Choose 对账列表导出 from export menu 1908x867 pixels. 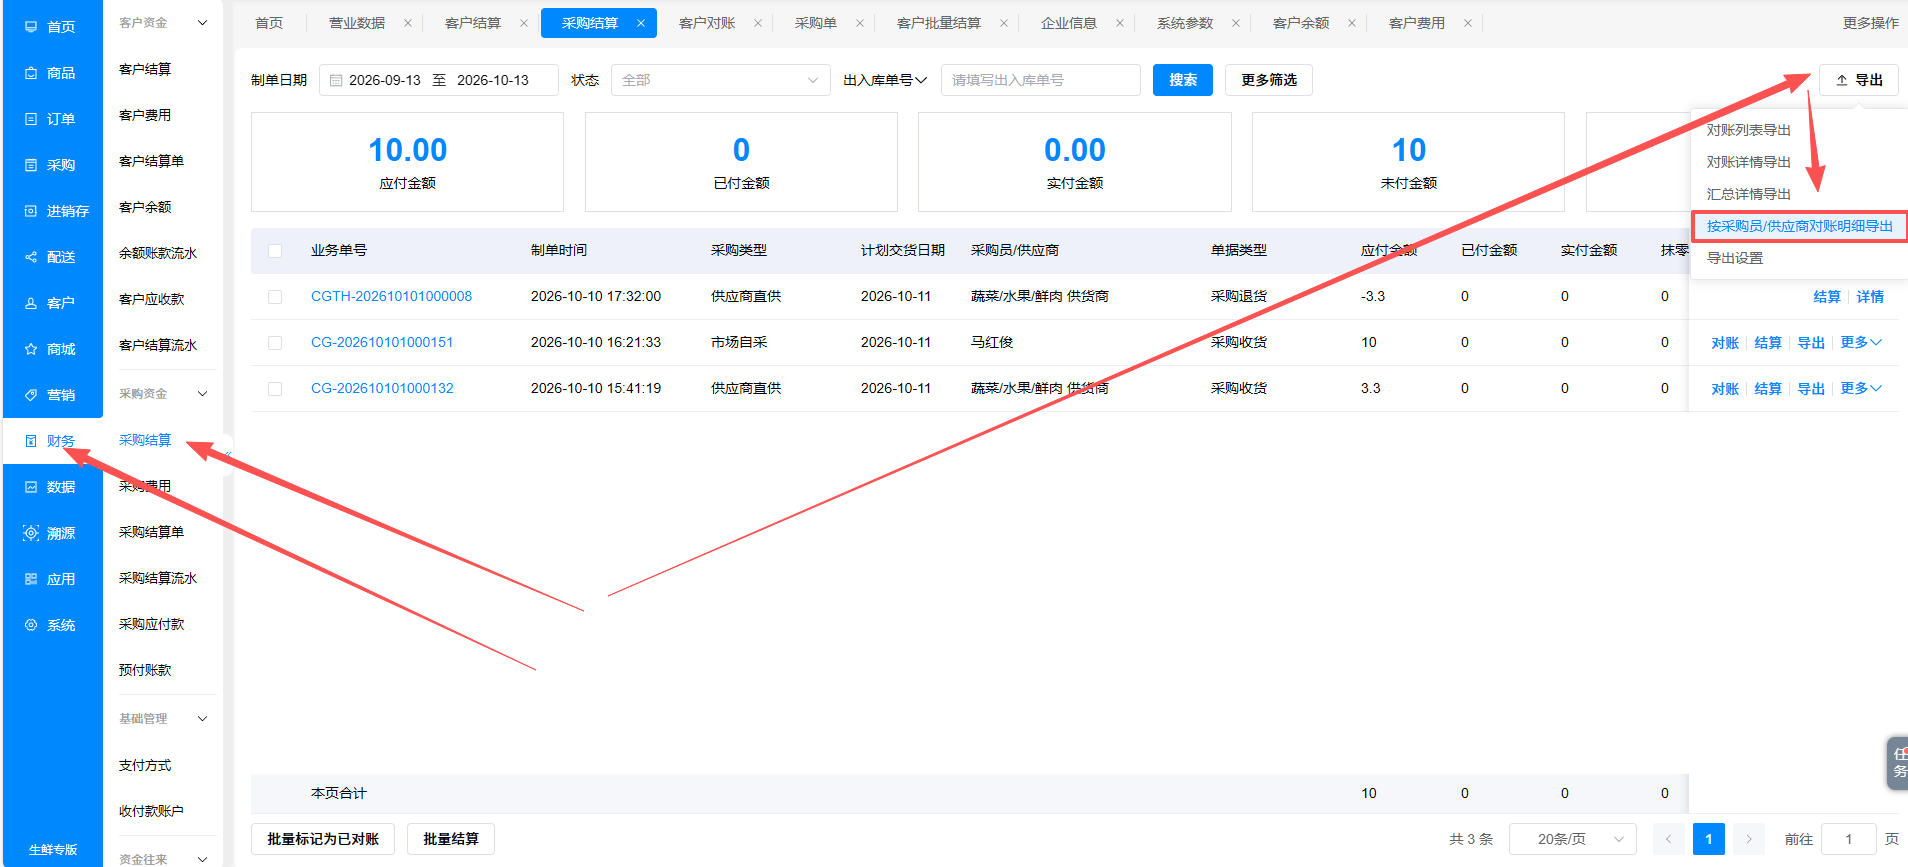[1748, 130]
